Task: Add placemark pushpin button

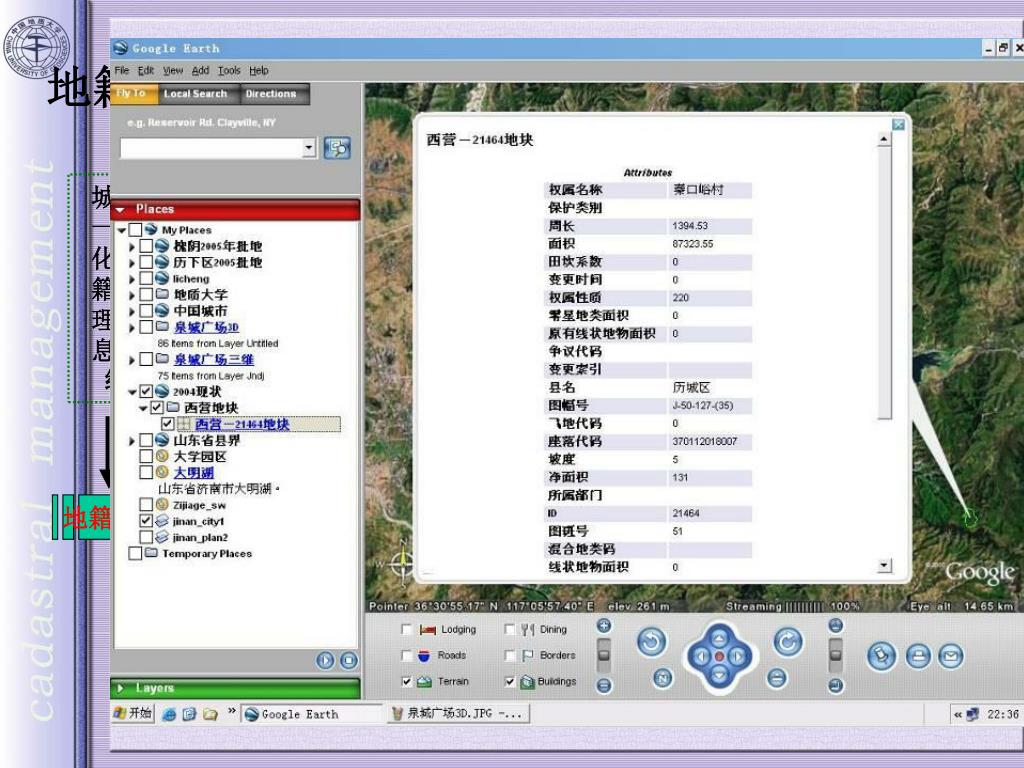Action: coord(881,656)
